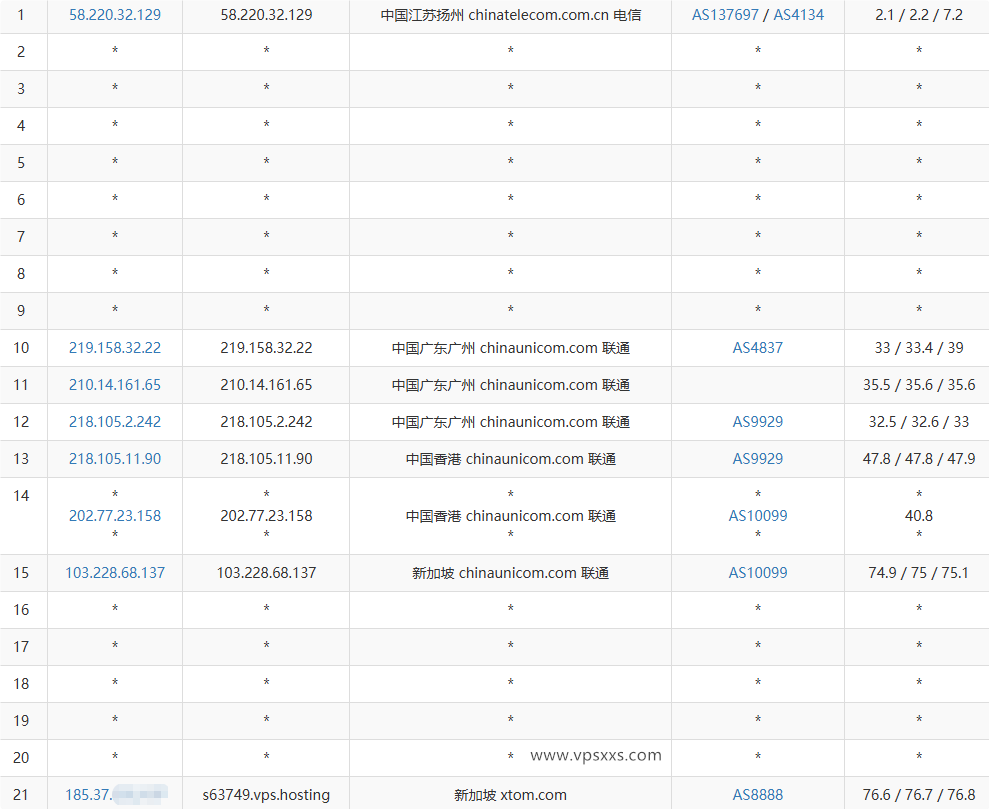989x809 pixels.
Task: Open IP link 218.105.2.242
Action: tap(115, 422)
